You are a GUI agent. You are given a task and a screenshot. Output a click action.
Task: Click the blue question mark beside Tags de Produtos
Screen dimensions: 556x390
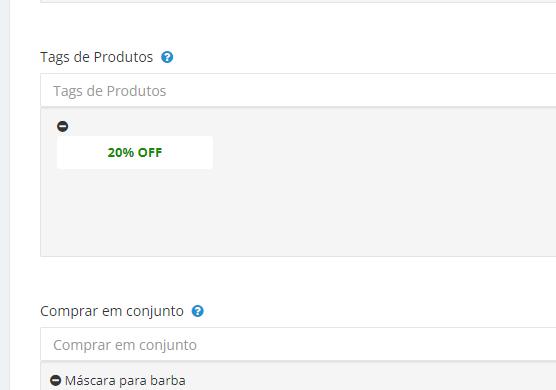coord(167,57)
